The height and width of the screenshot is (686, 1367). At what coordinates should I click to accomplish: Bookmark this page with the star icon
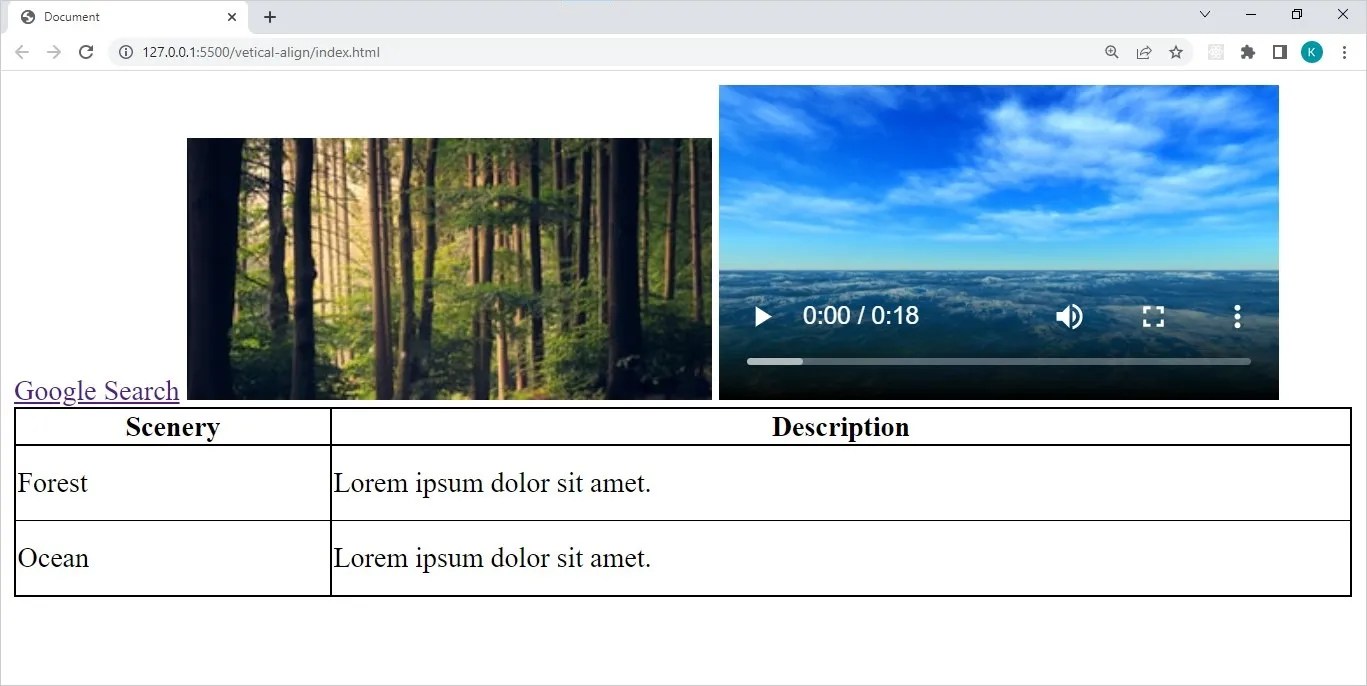pyautogui.click(x=1175, y=52)
